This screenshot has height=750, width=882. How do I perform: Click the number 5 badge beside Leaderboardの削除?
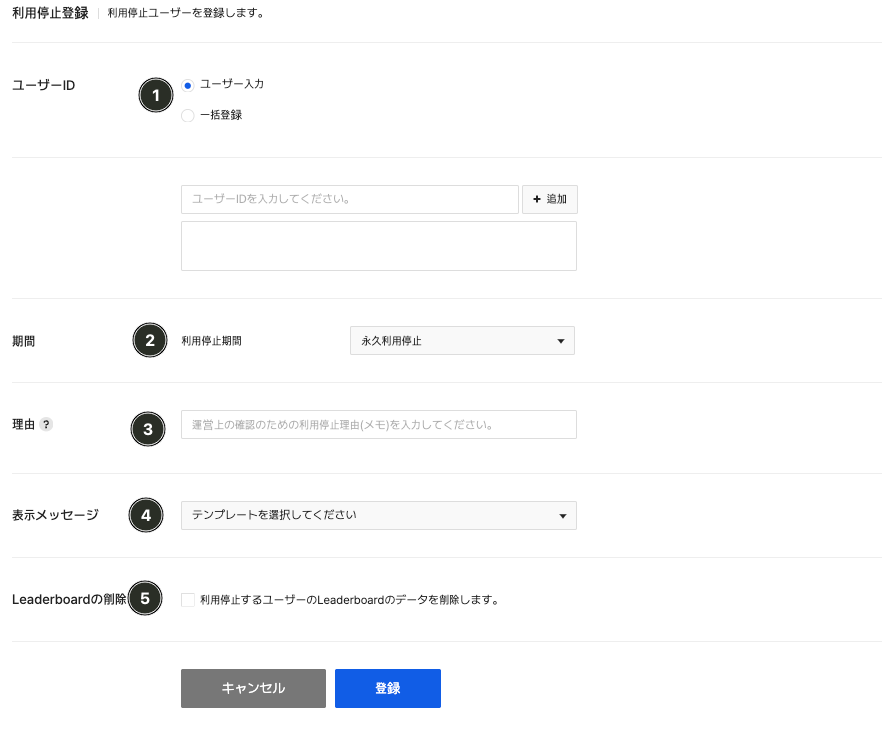145,599
